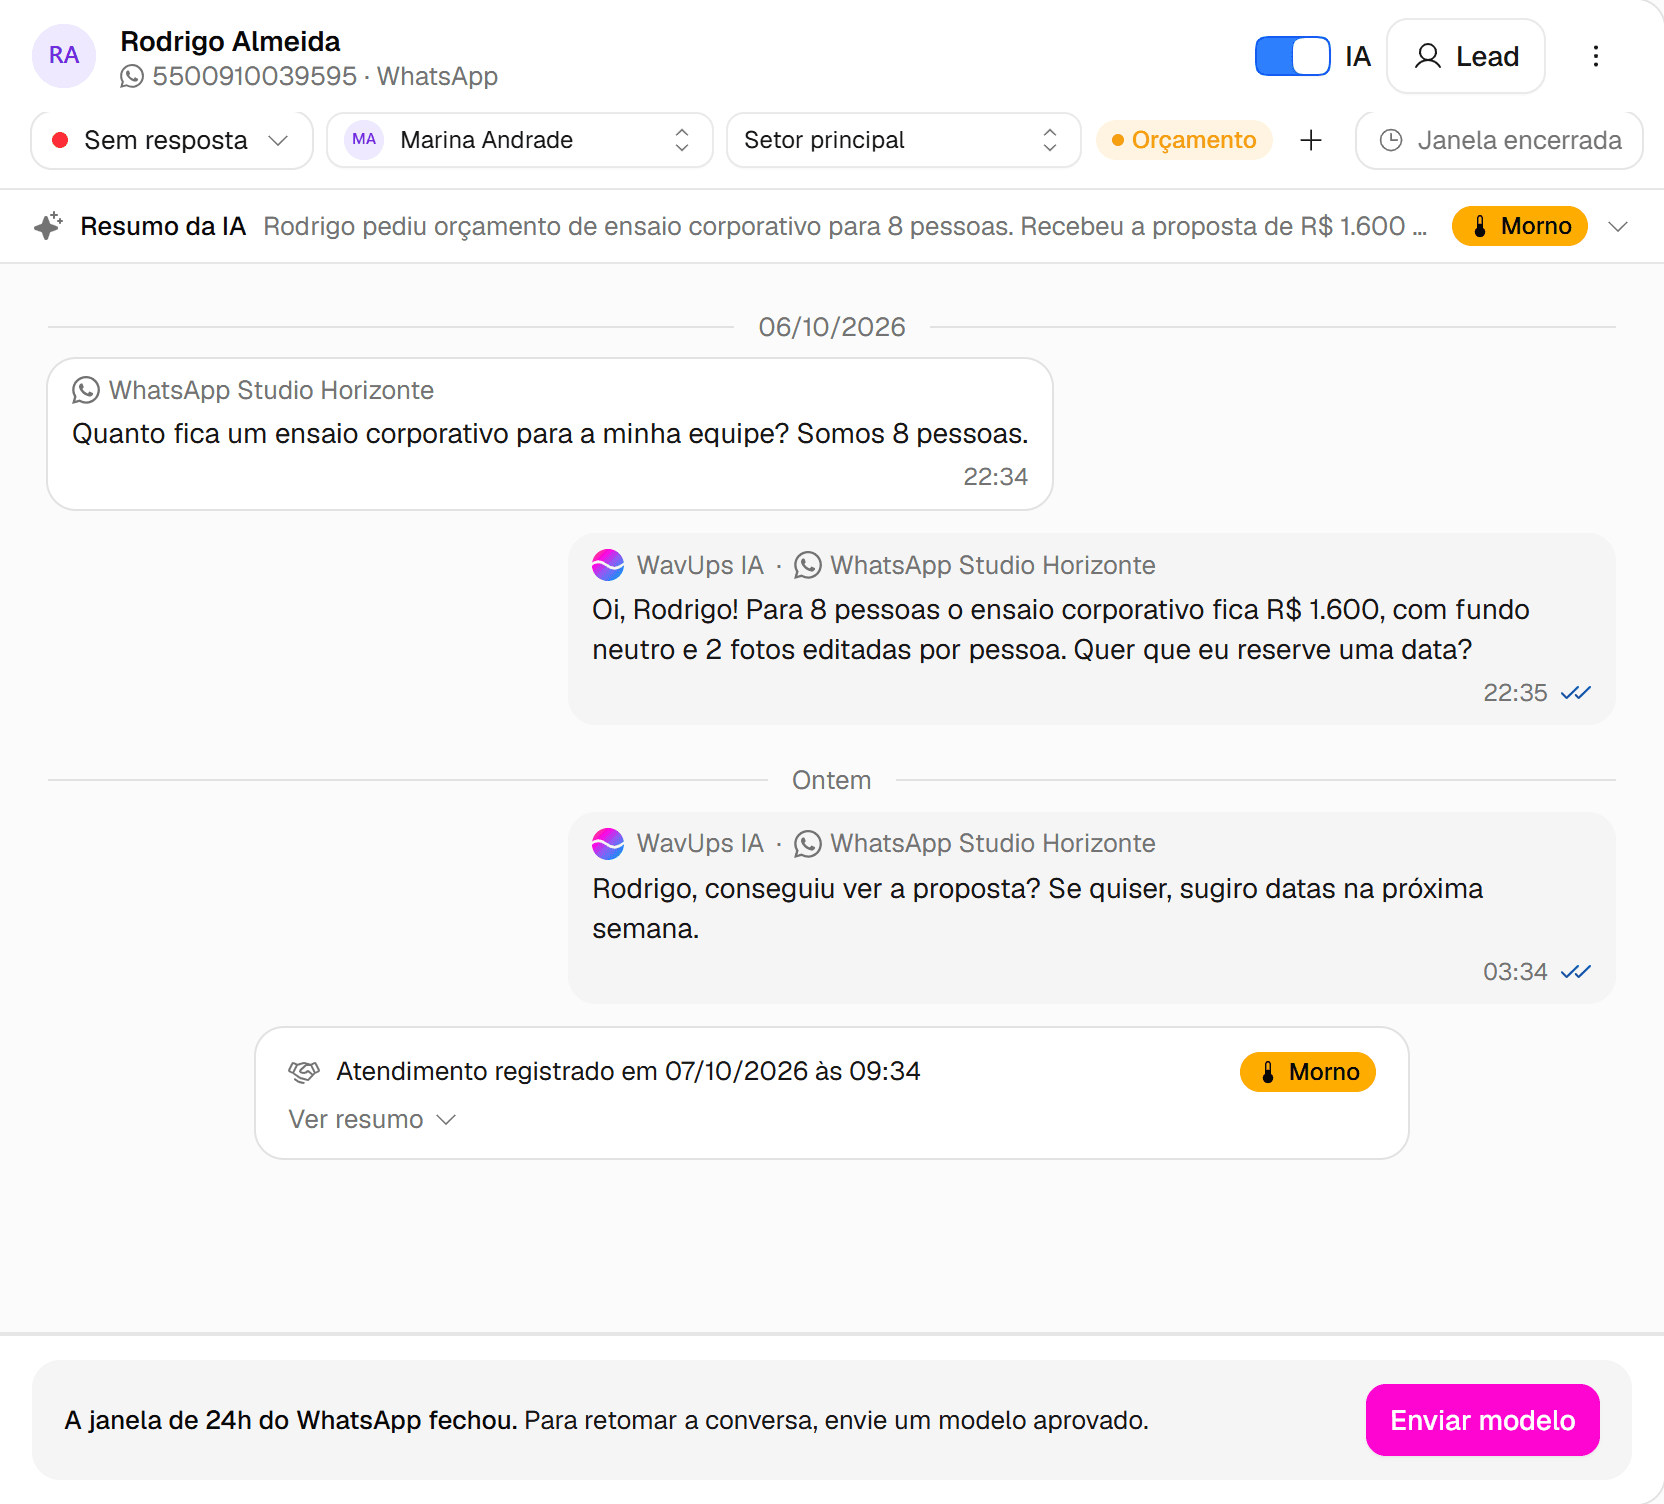
Task: Click the Lead button
Action: 1466,56
